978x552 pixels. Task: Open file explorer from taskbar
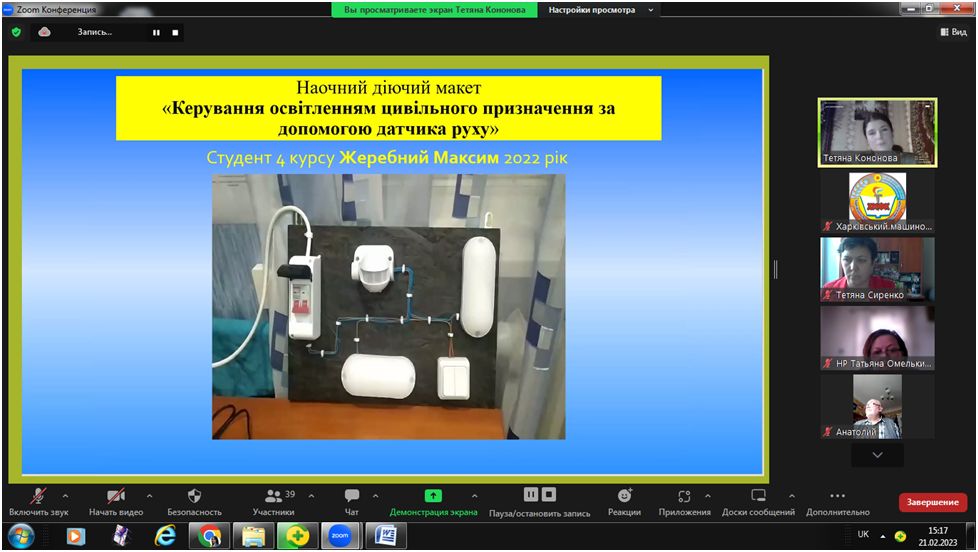pyautogui.click(x=253, y=536)
